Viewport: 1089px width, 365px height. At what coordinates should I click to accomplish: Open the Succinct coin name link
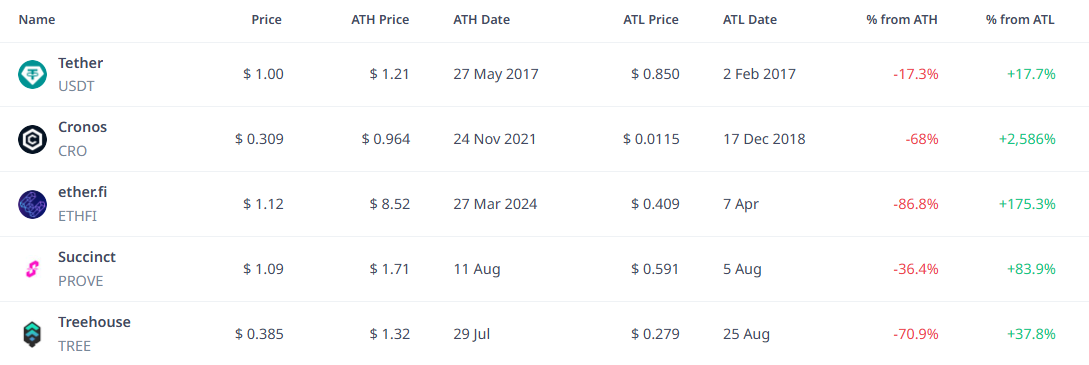[87, 257]
